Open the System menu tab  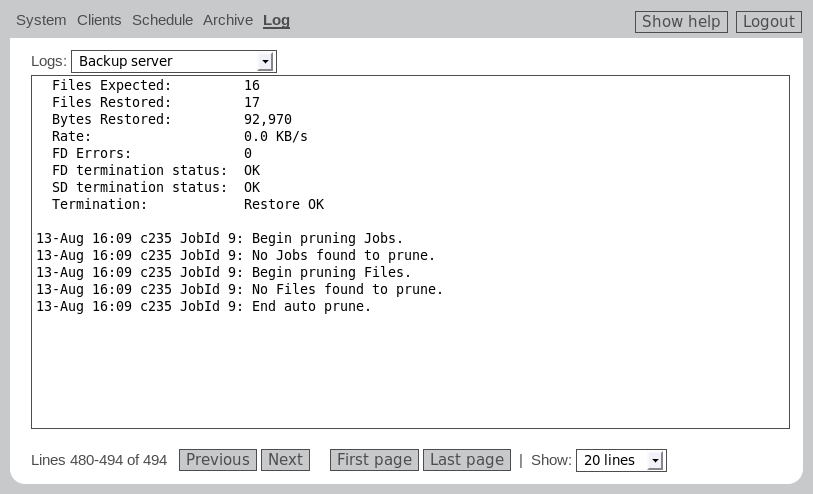point(41,20)
